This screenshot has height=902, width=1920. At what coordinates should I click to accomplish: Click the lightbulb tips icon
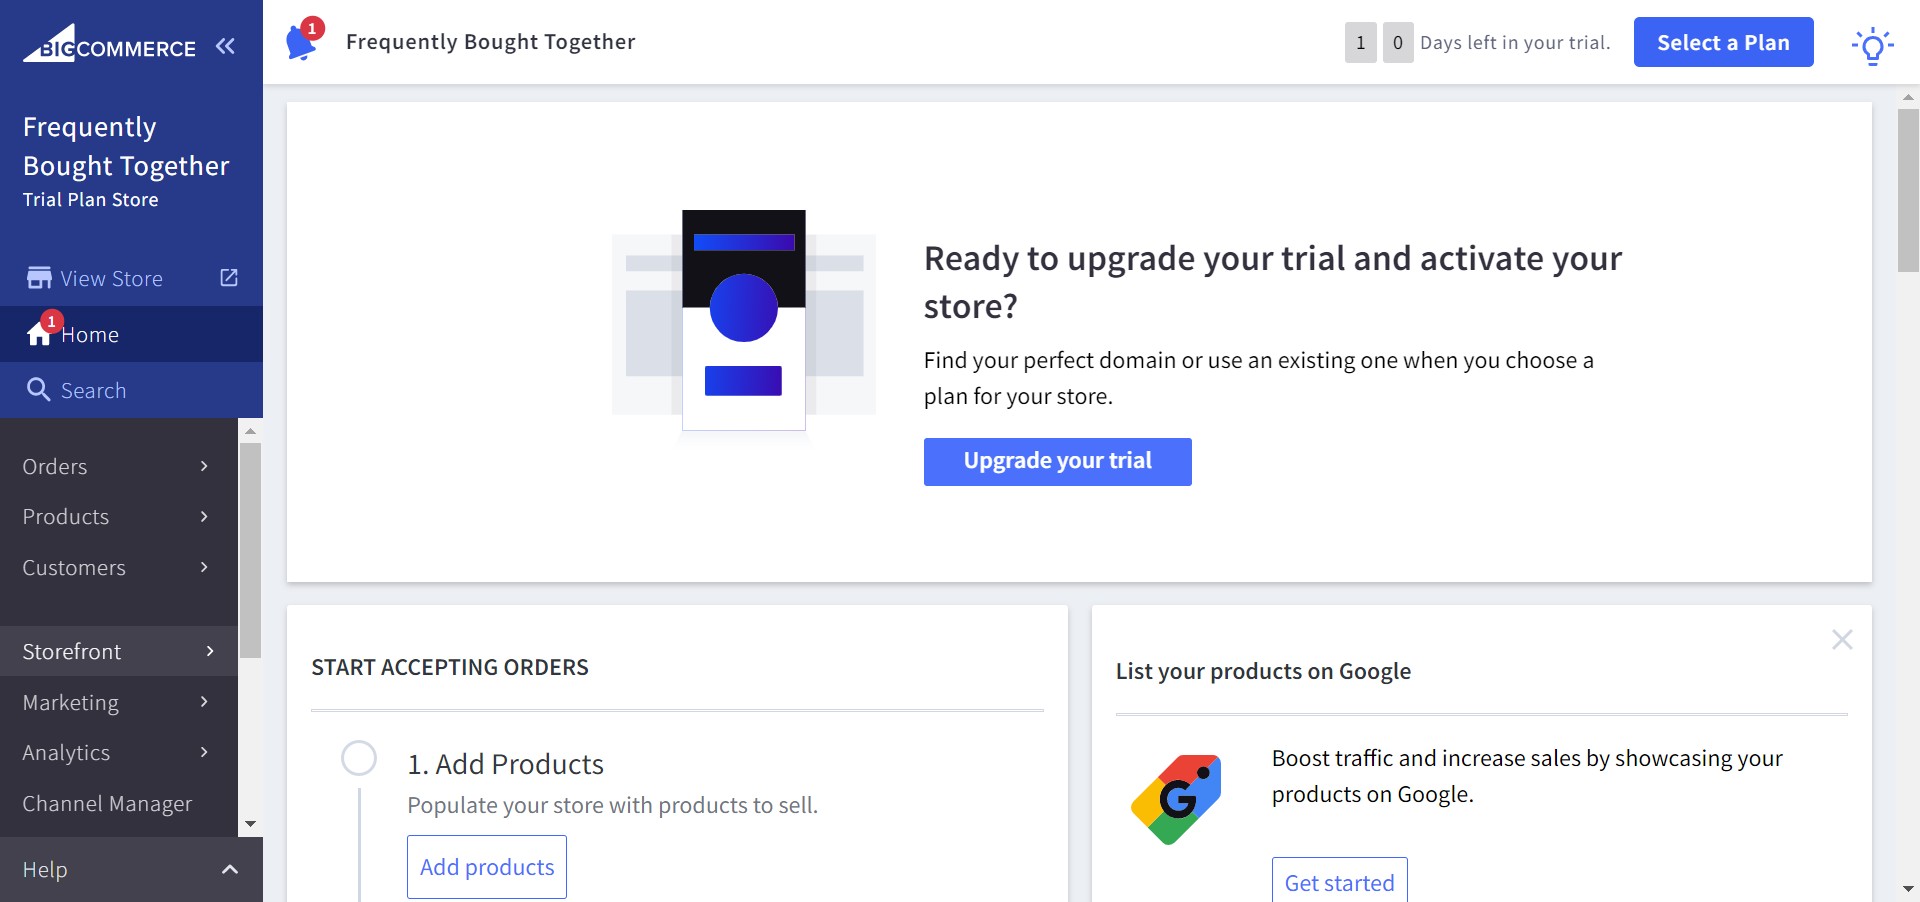[1872, 46]
